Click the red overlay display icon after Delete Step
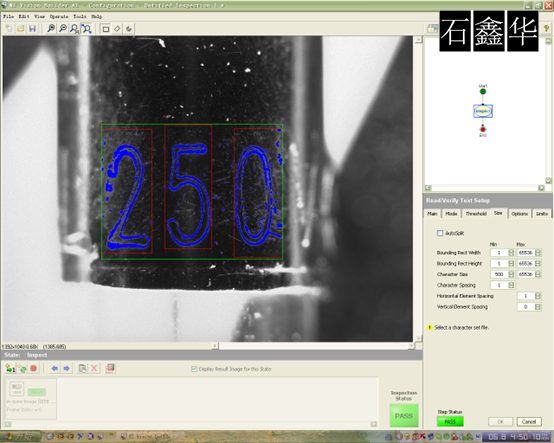The width and height of the screenshot is (554, 443). pyautogui.click(x=110, y=368)
